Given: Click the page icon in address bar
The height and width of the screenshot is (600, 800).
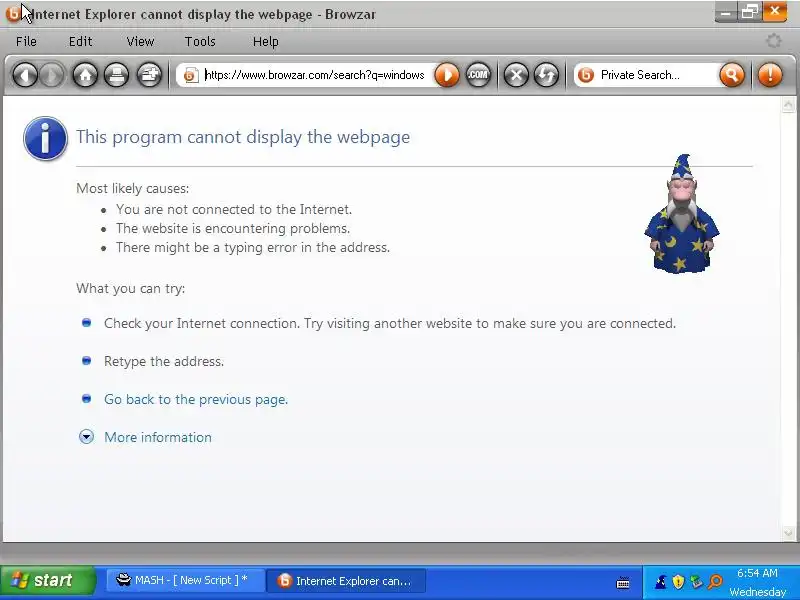Looking at the screenshot, I should click(190, 76).
